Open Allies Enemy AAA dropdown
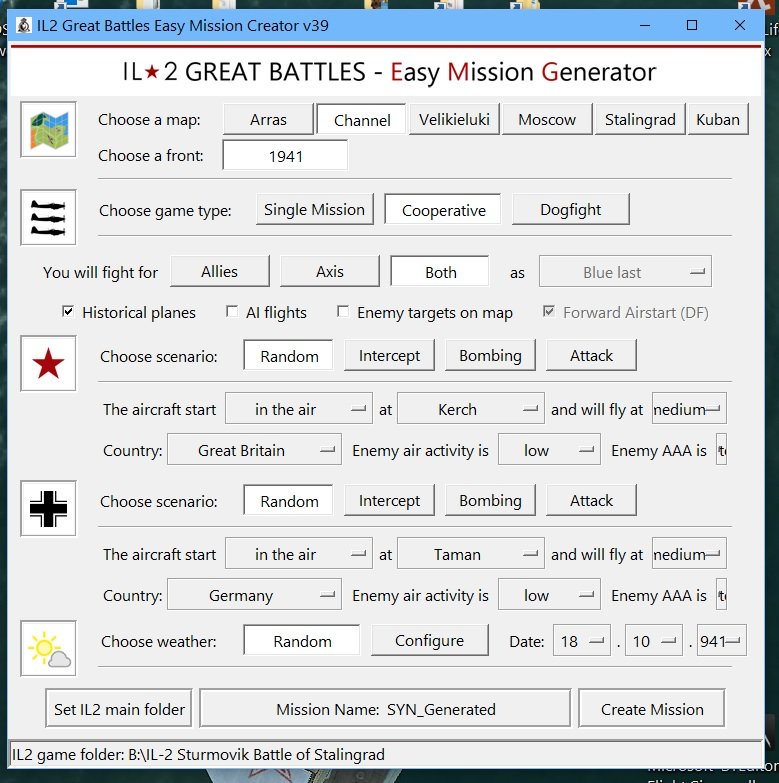Image resolution: width=779 pixels, height=783 pixels. tap(721, 449)
